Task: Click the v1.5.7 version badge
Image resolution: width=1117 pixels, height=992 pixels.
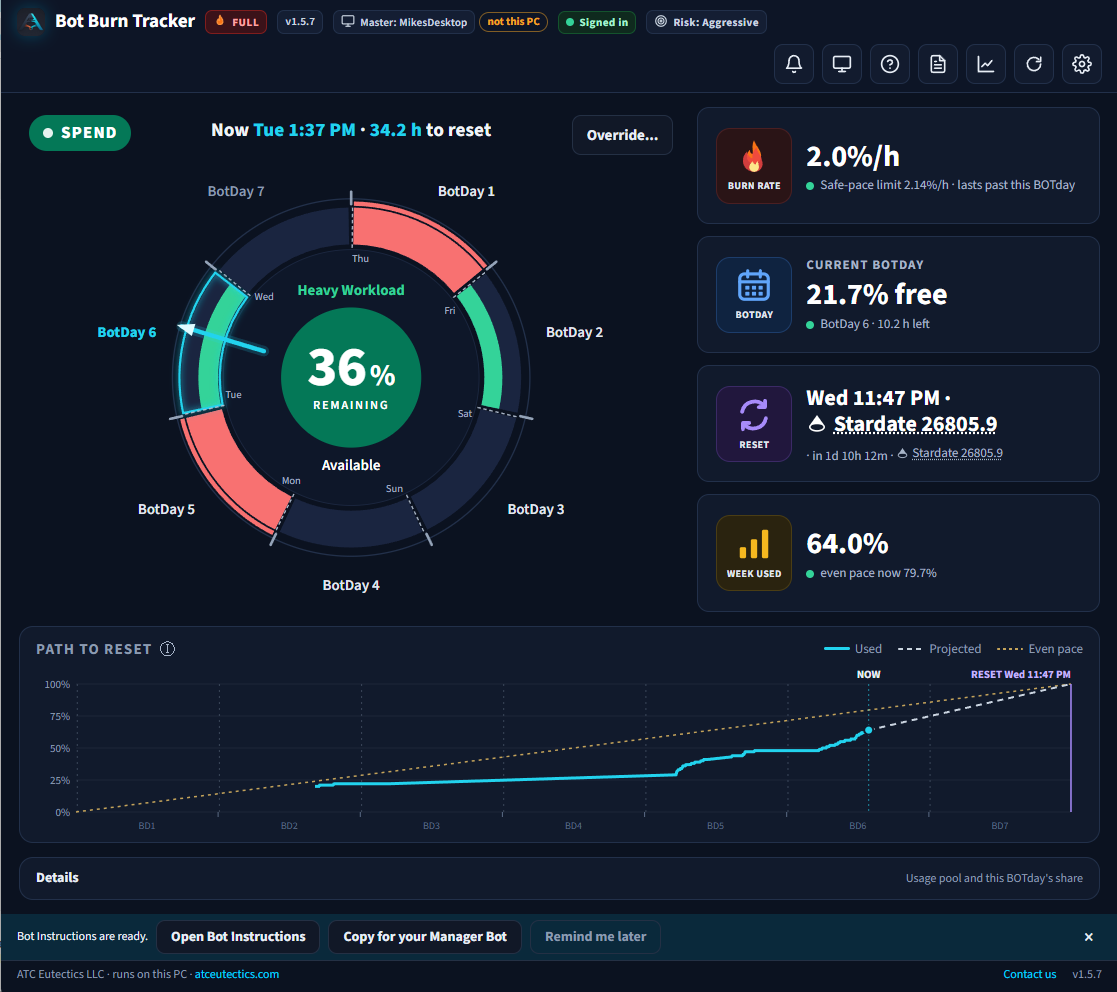Action: point(300,22)
